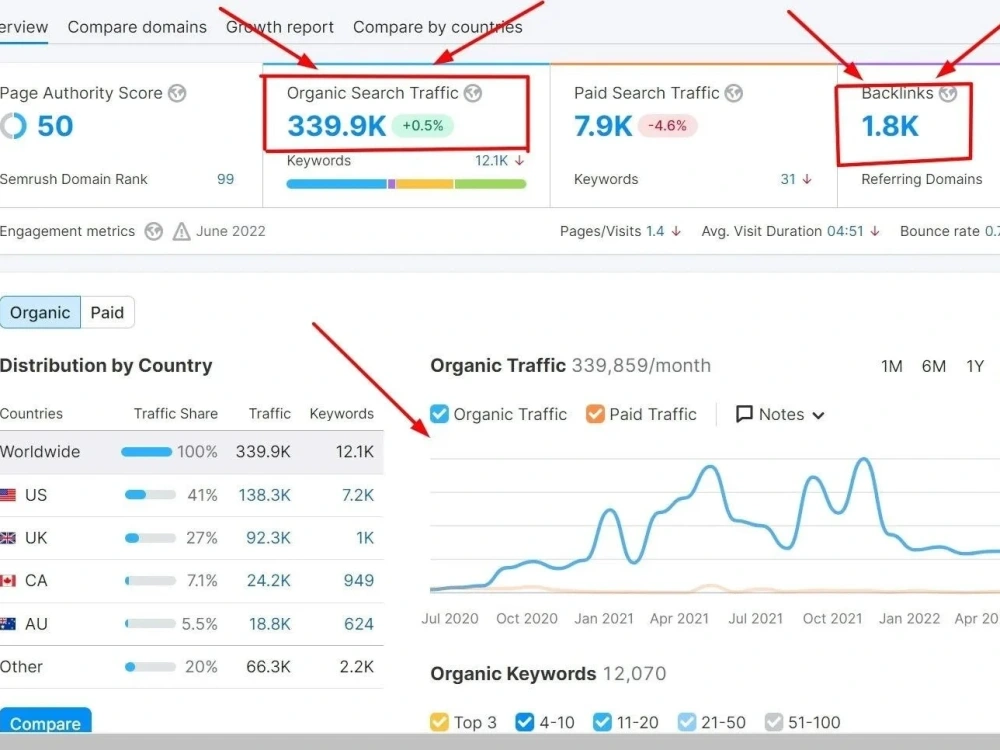Viewport: 1000px width, 750px height.
Task: Click the Canada flag icon
Action: click(8, 580)
